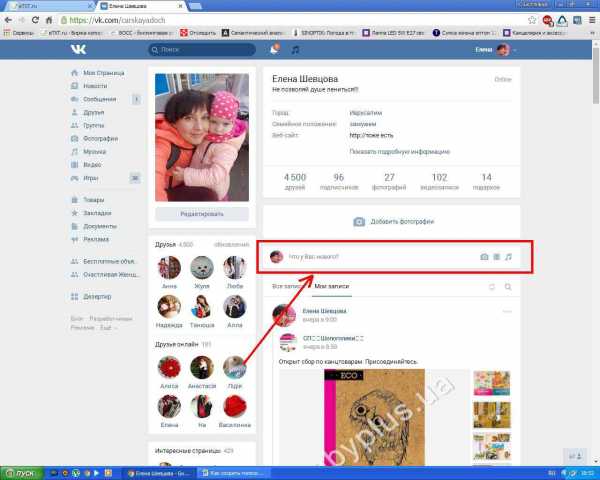Screen dimensions: 600x480
Task: Attach audio via note icon in post box
Action: [508, 257]
